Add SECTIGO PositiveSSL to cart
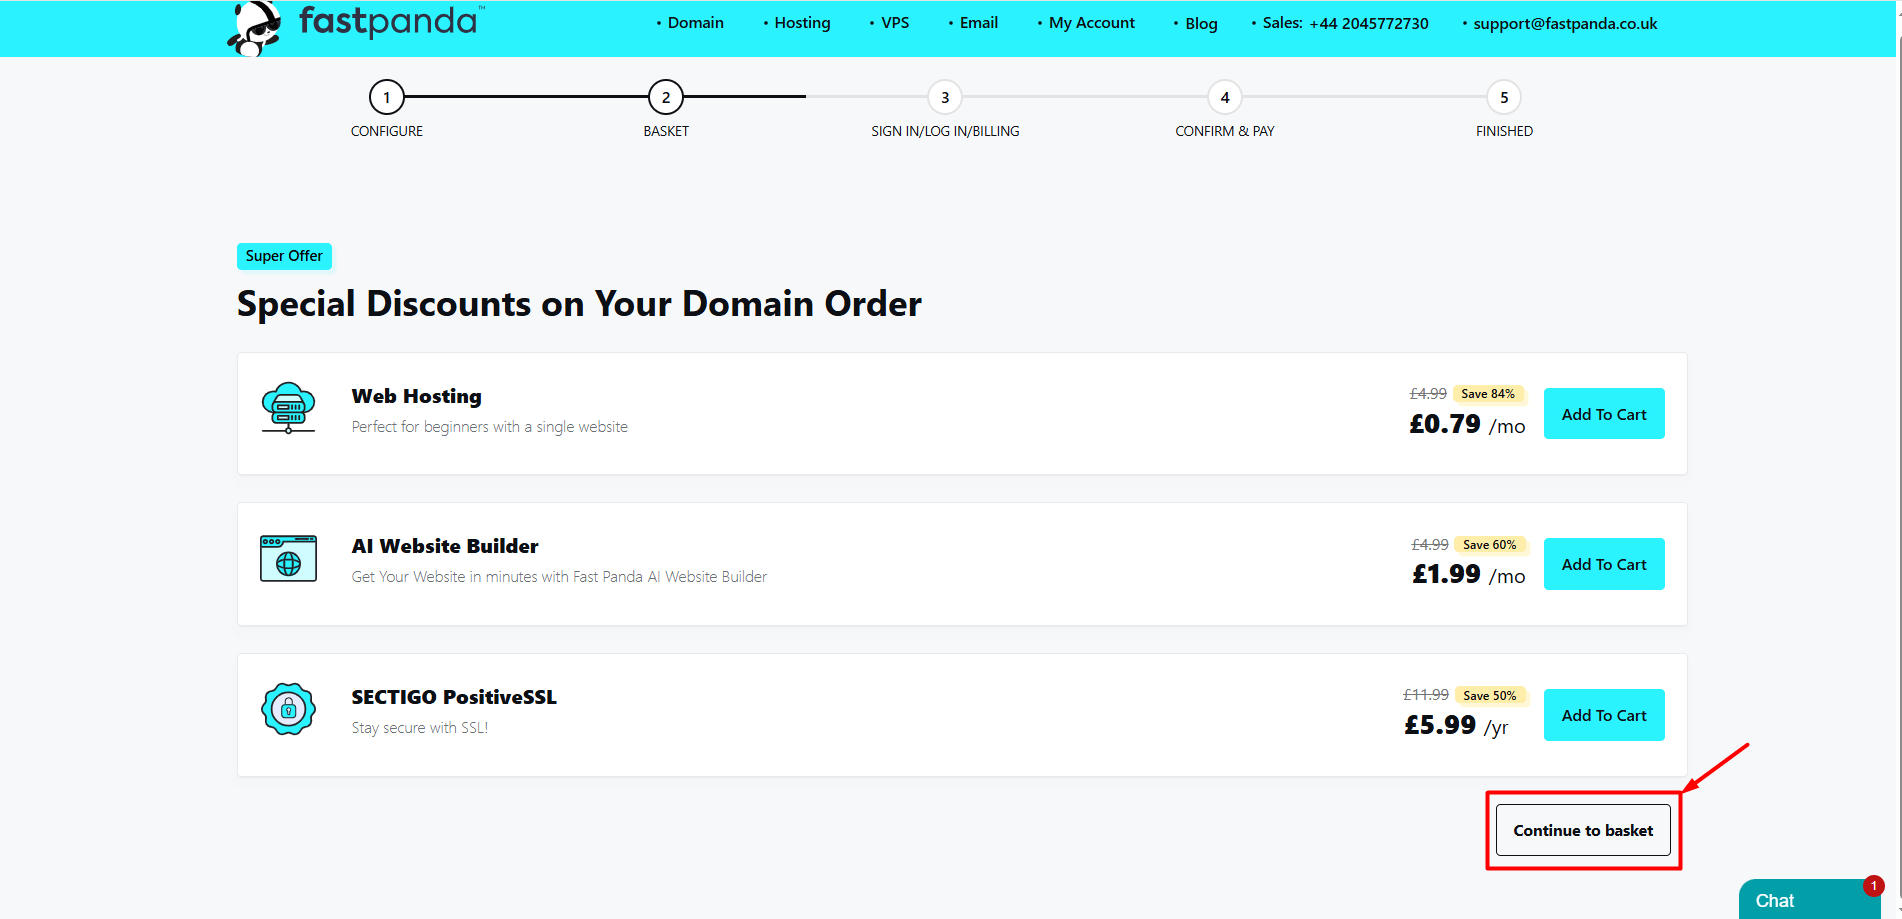Image resolution: width=1902 pixels, height=919 pixels. (1604, 715)
